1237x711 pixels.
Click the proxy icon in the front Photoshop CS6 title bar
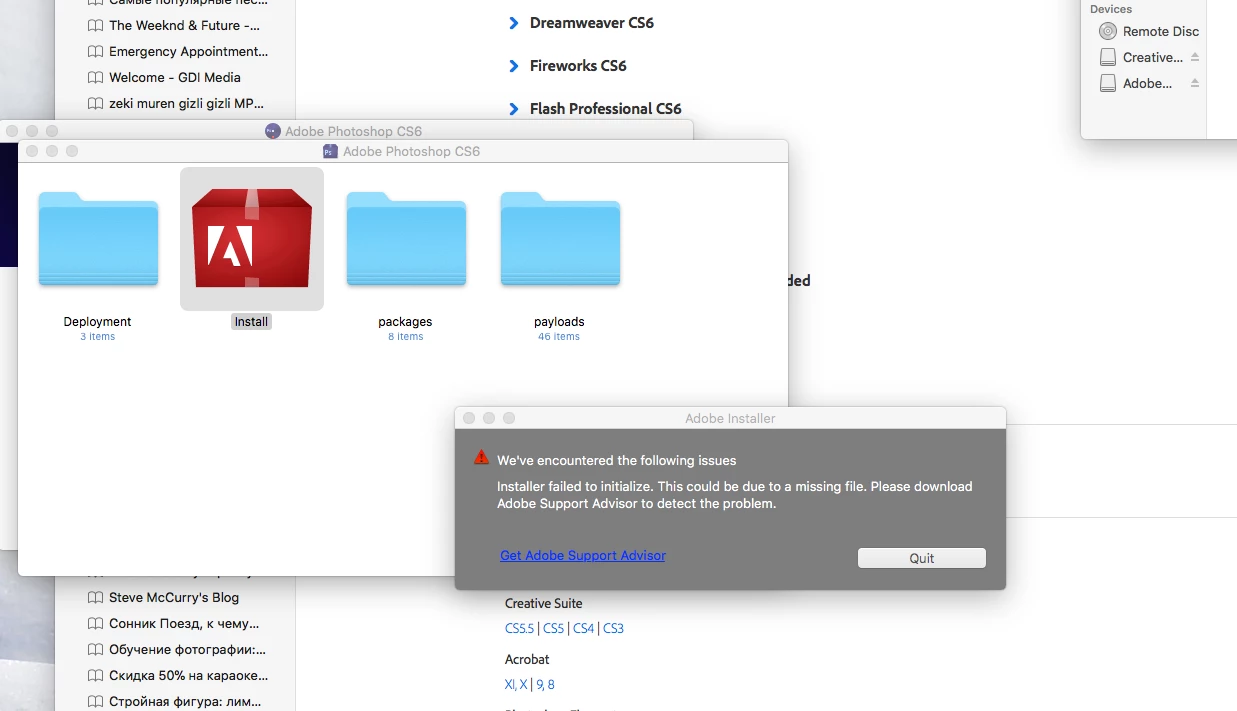click(330, 151)
